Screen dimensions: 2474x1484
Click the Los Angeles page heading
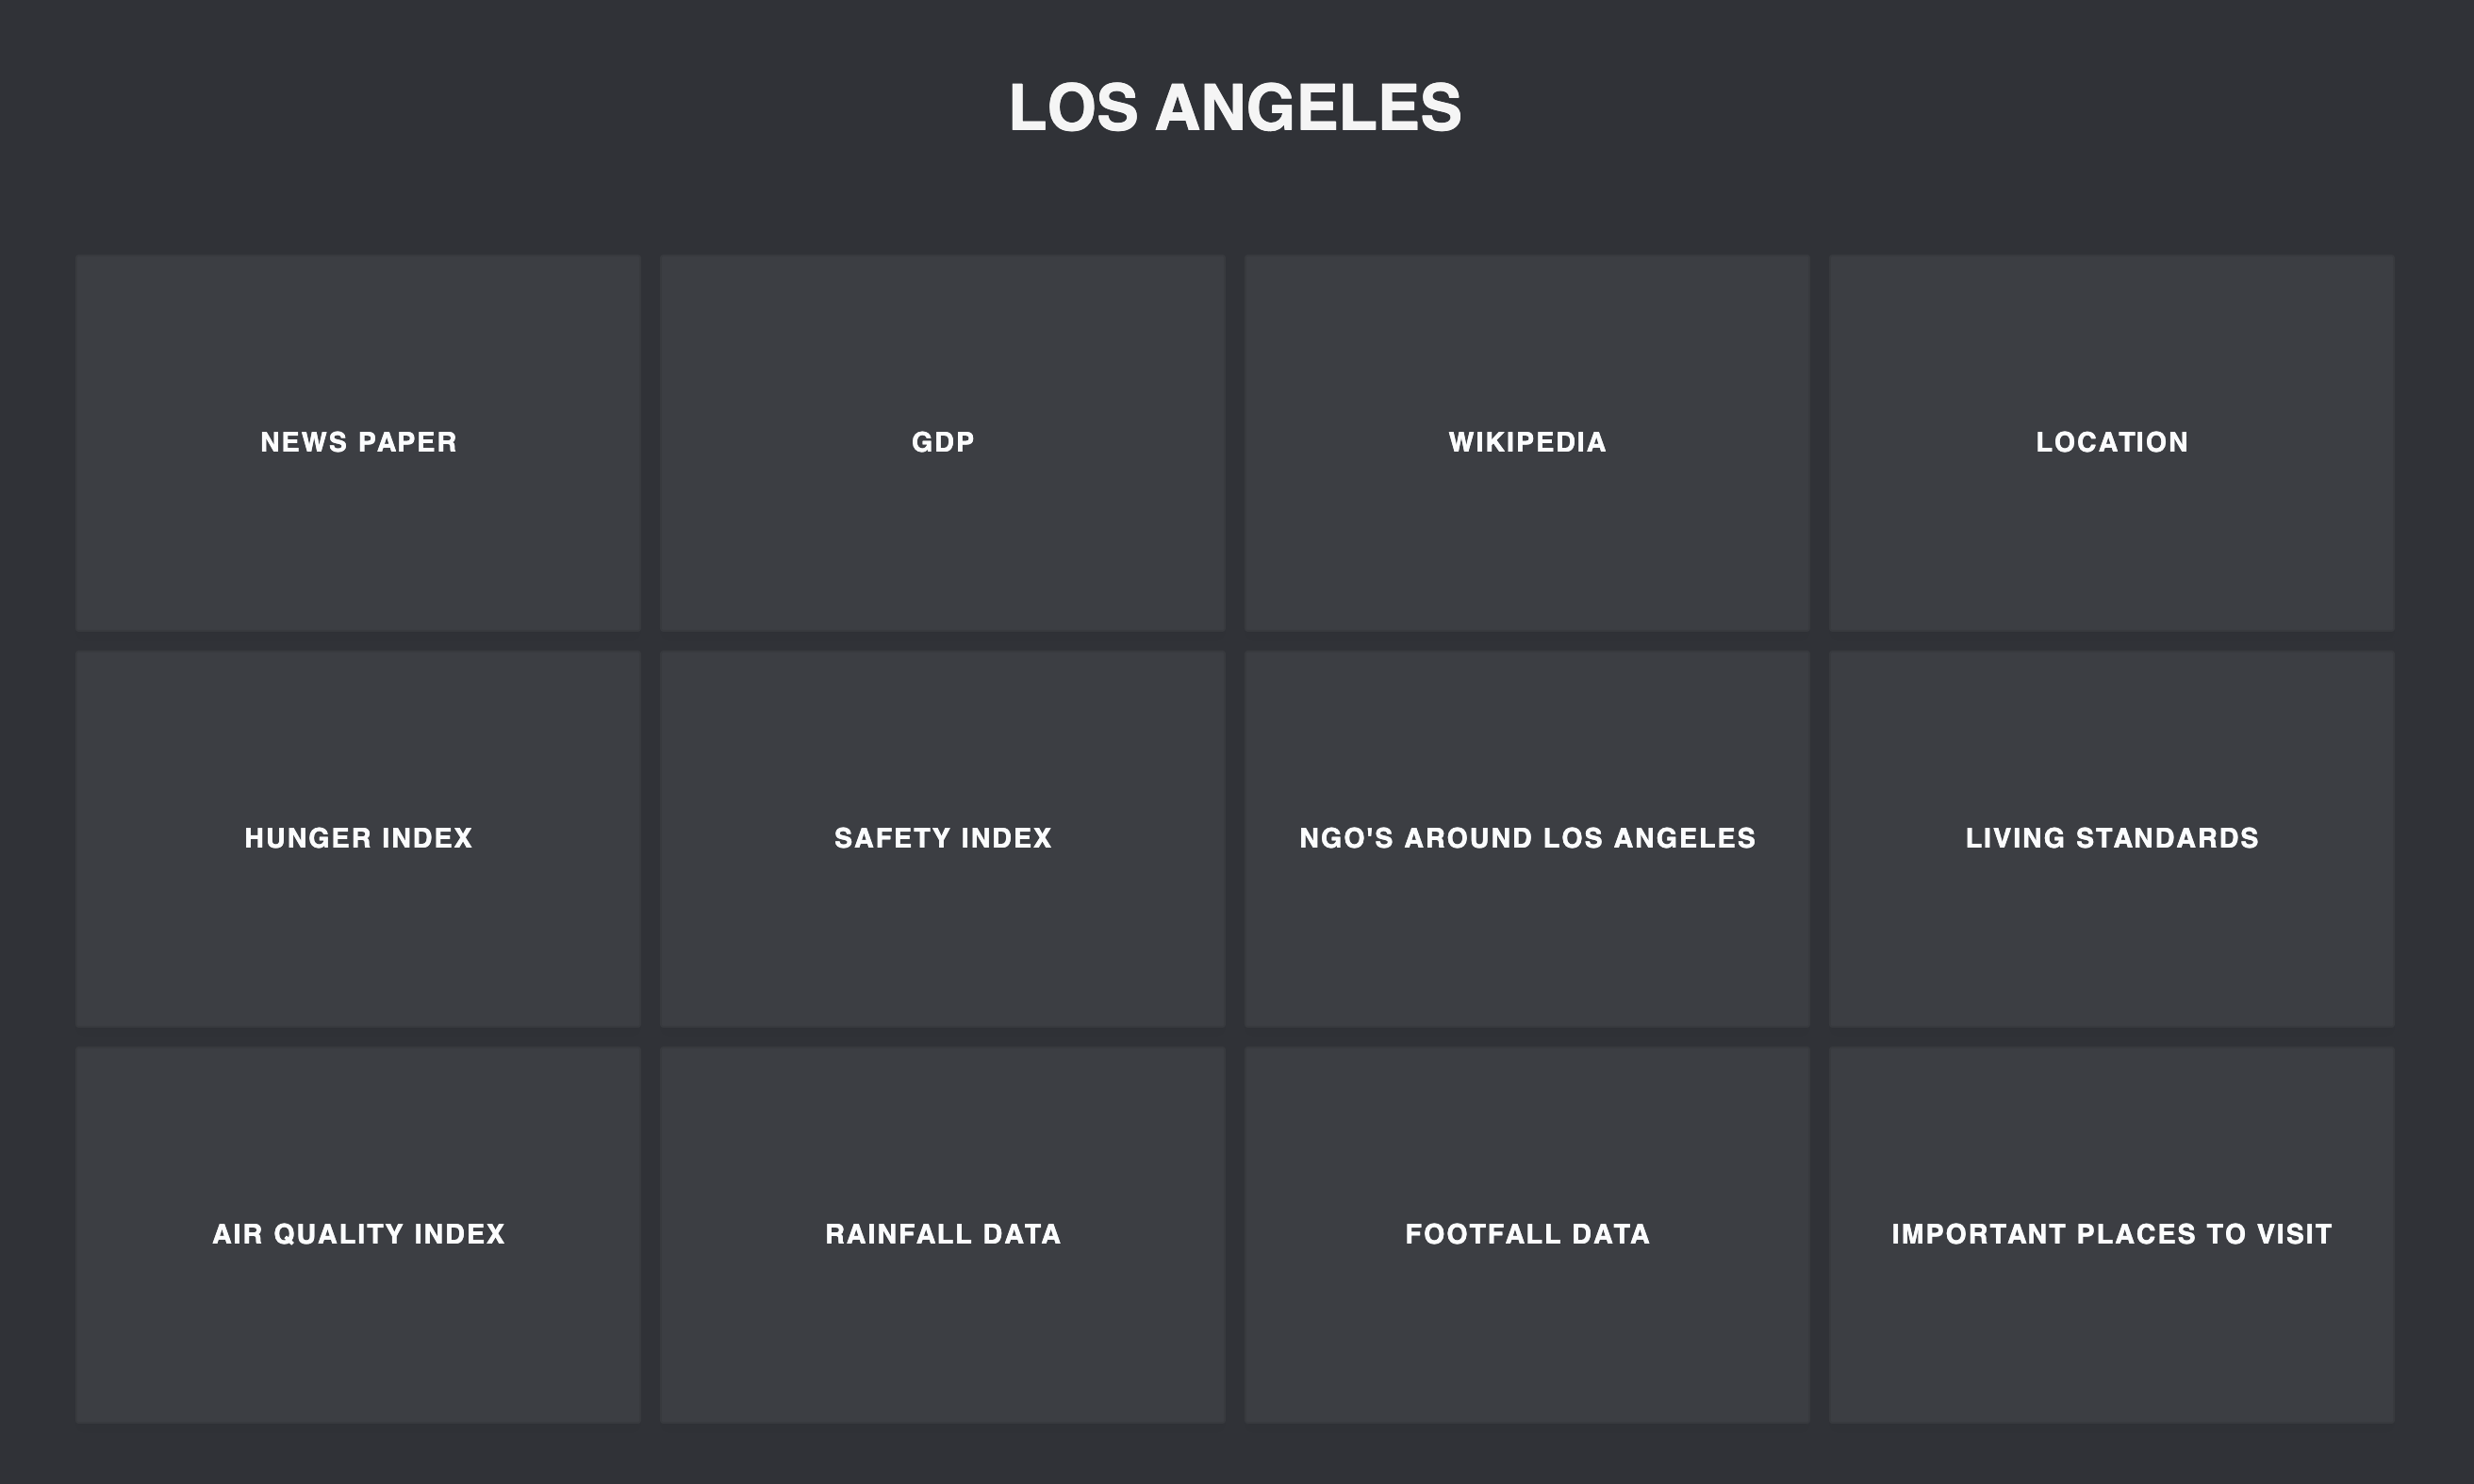[1236, 107]
